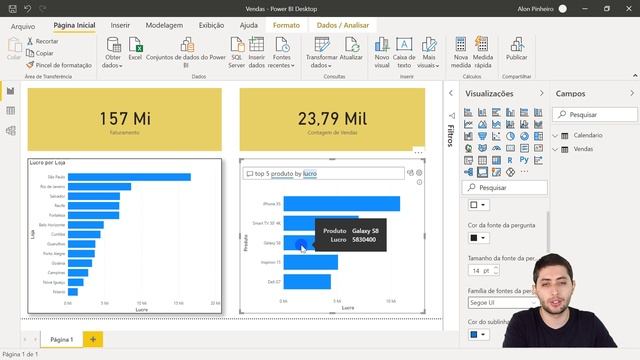
Task: Switch to the Dados / Analisar tab
Action: click(x=343, y=25)
